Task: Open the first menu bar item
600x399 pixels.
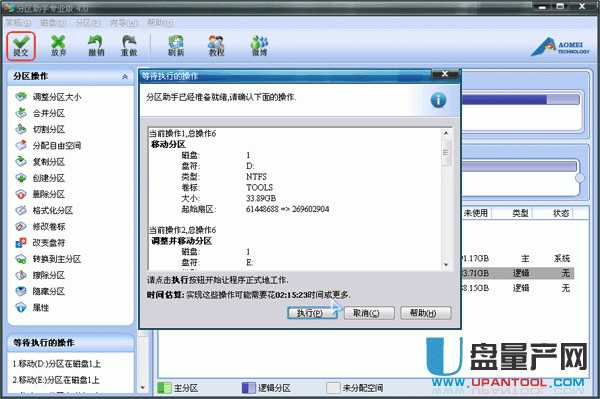Action: click(x=18, y=23)
